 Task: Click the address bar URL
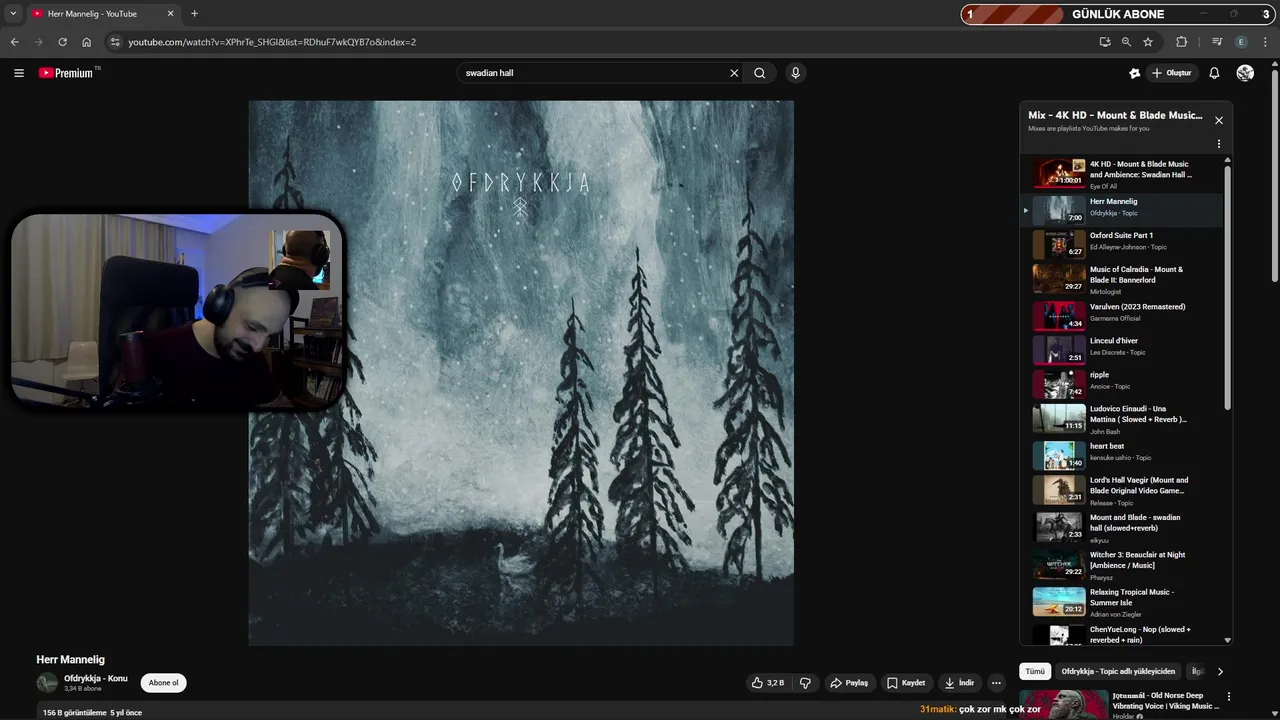click(x=272, y=42)
